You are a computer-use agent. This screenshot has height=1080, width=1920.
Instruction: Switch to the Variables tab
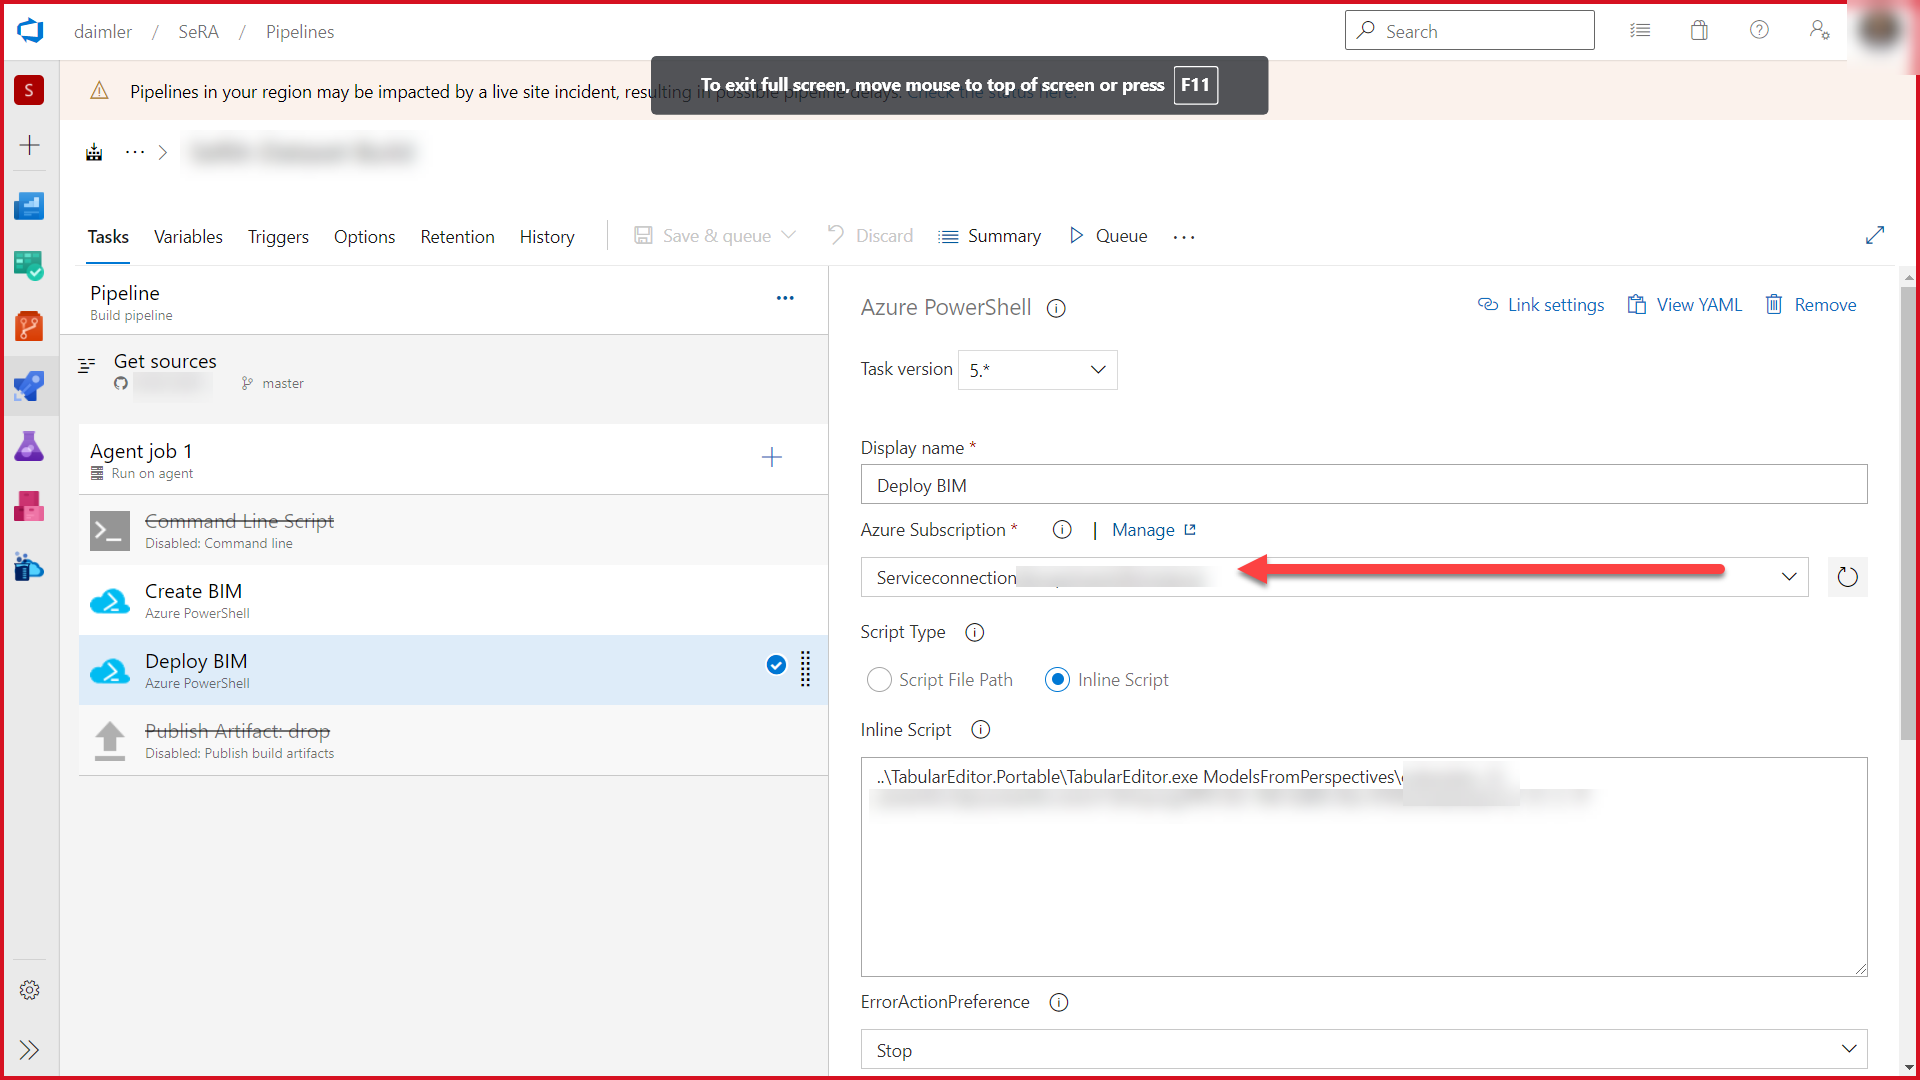[188, 237]
